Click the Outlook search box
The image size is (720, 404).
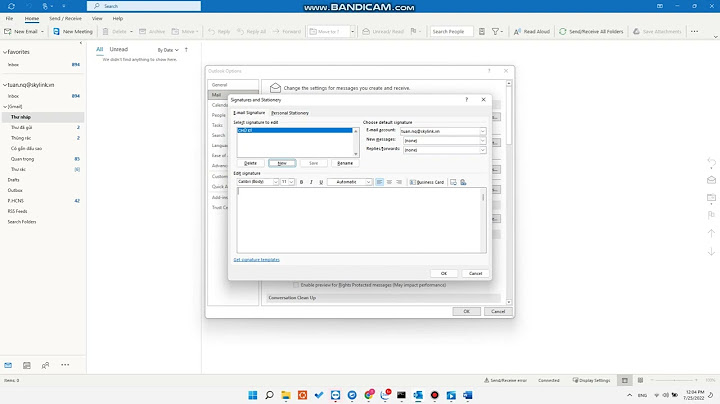click(144, 6)
